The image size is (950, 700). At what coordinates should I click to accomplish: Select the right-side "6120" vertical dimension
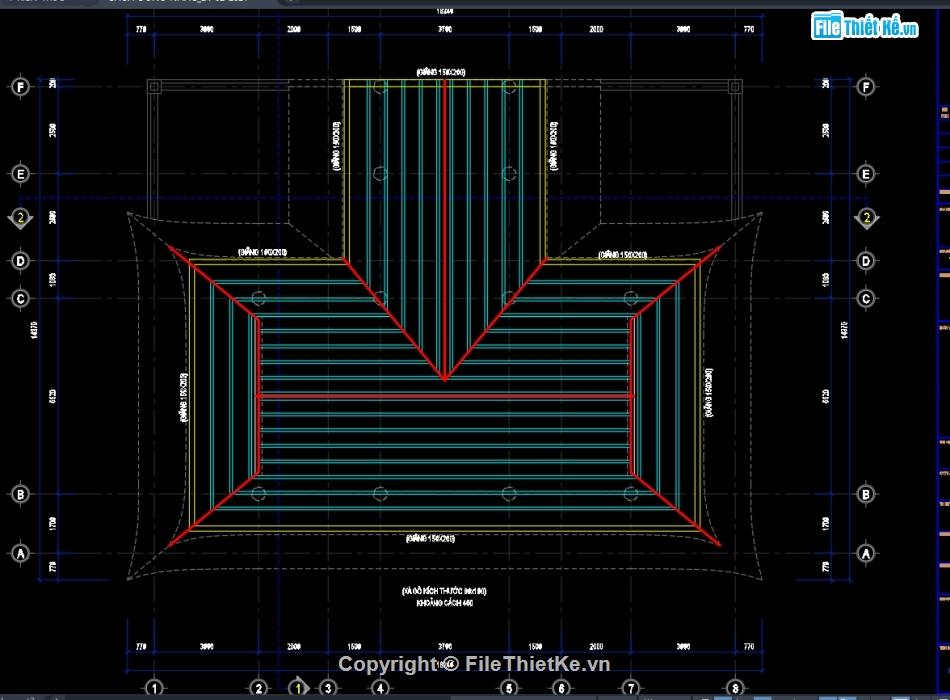(x=825, y=396)
